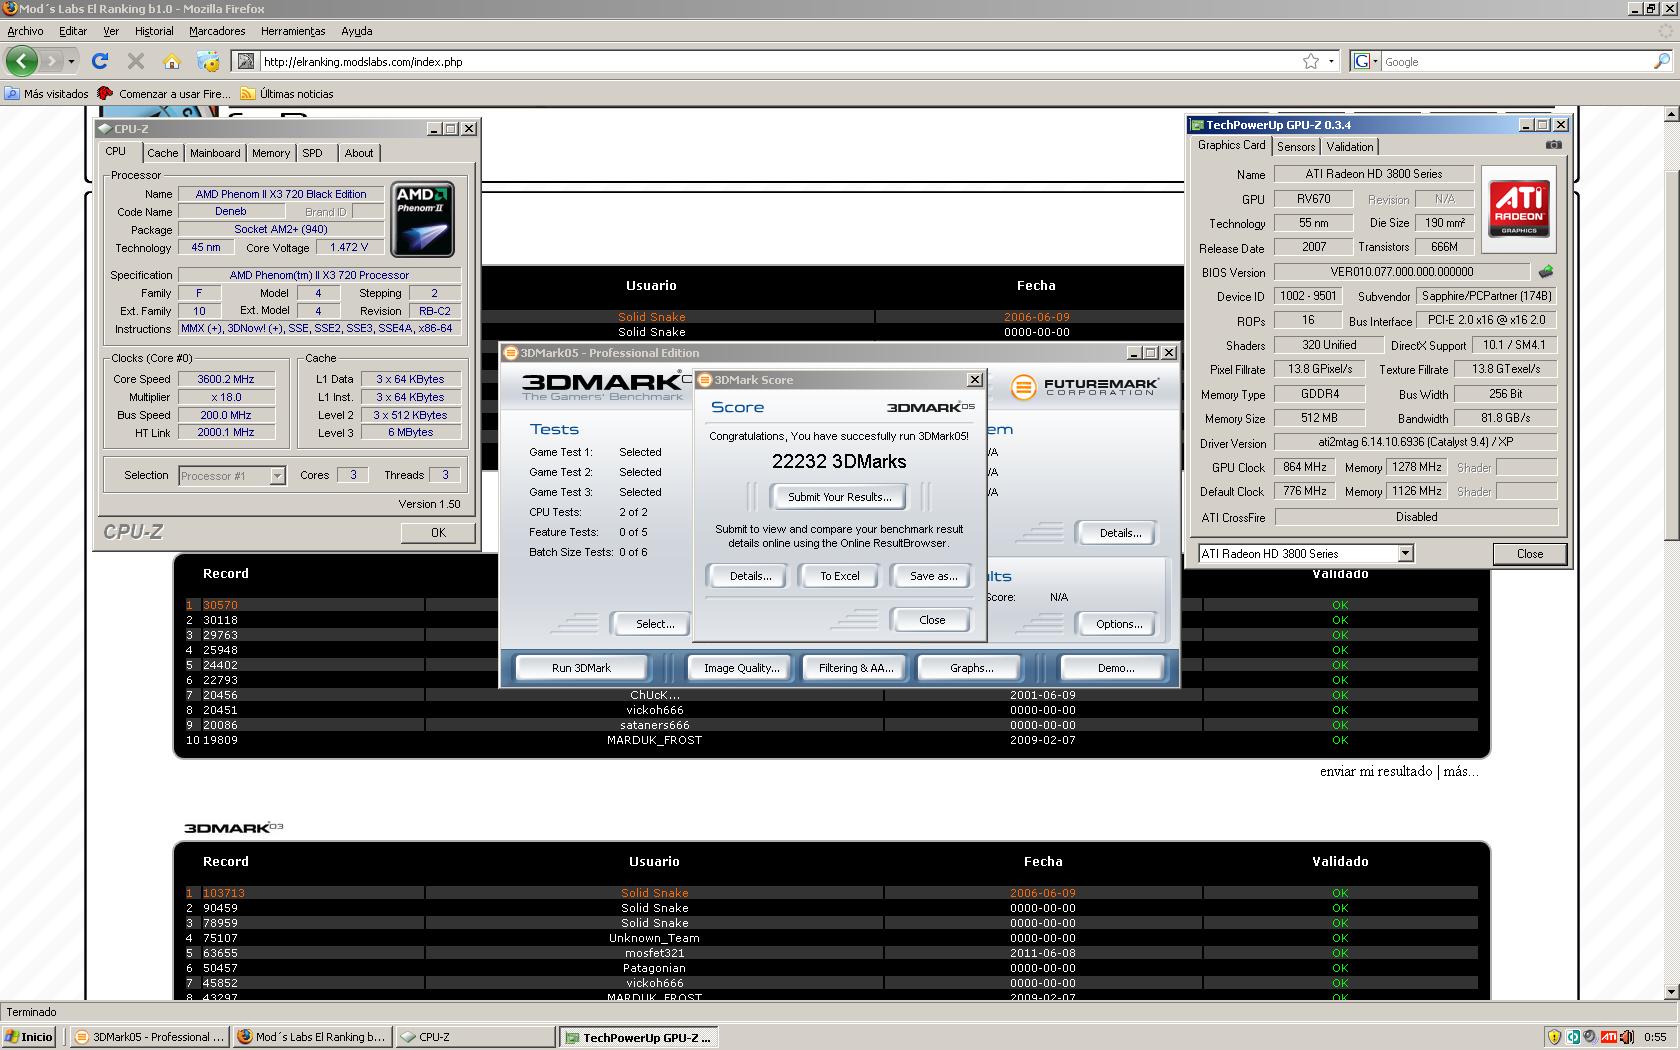This screenshot has width=1680, height=1050.
Task: Open GPU-Z graphics card selector dropdown
Action: pos(1405,553)
